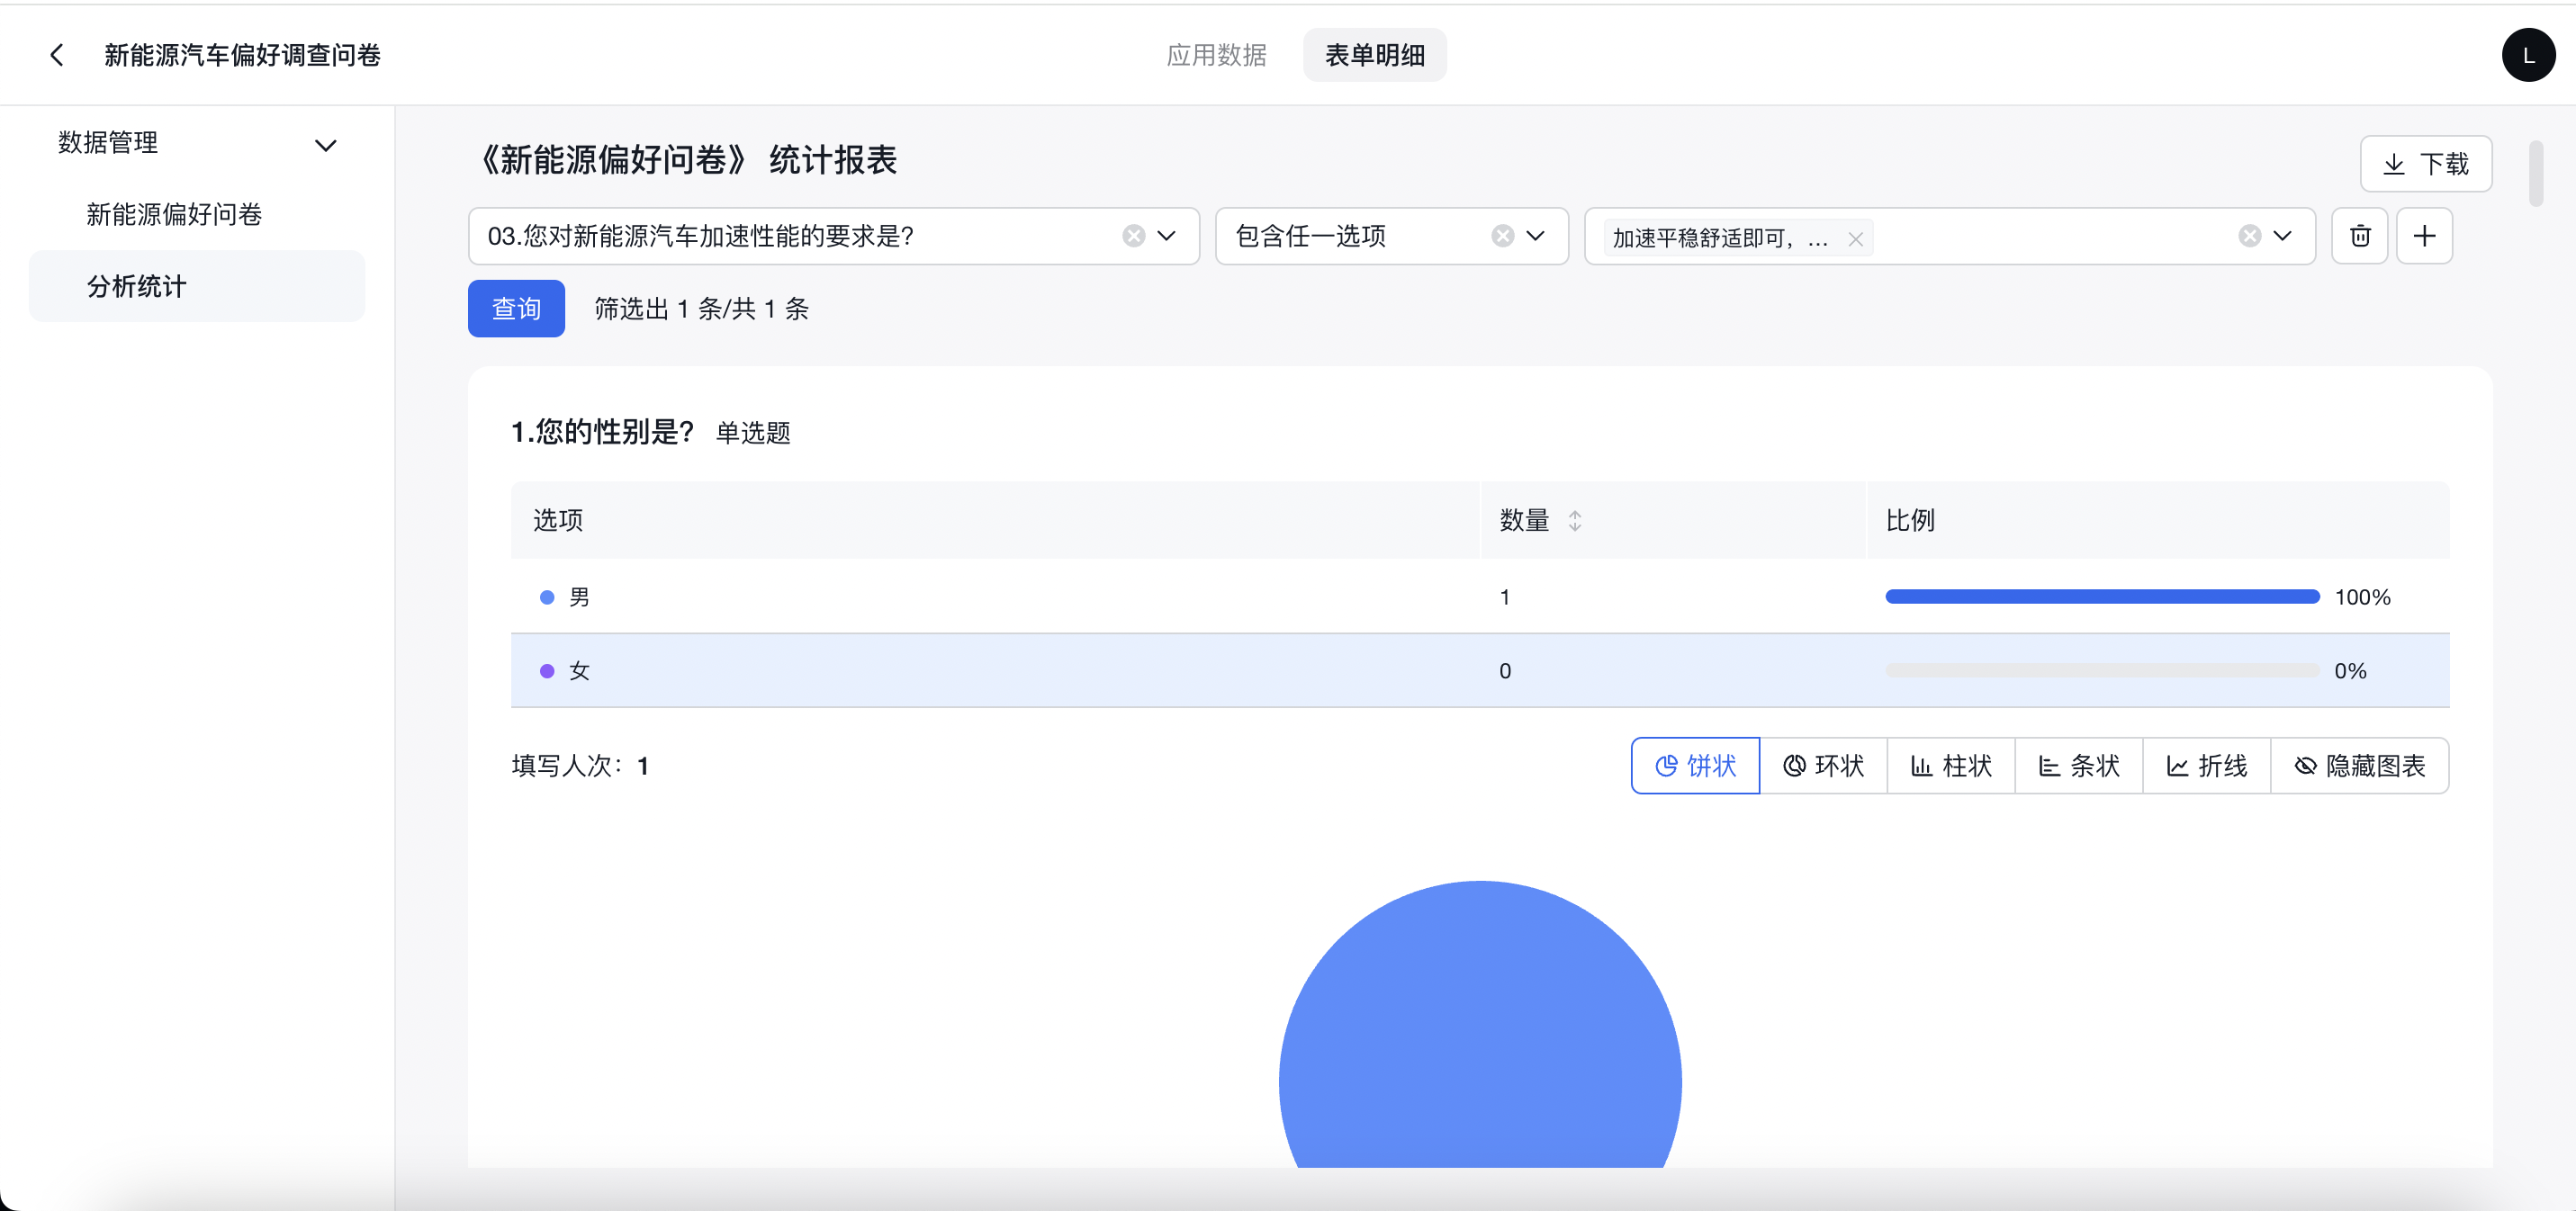2576x1211 pixels.
Task: Select 分析统计 in sidebar
Action: [x=197, y=286]
